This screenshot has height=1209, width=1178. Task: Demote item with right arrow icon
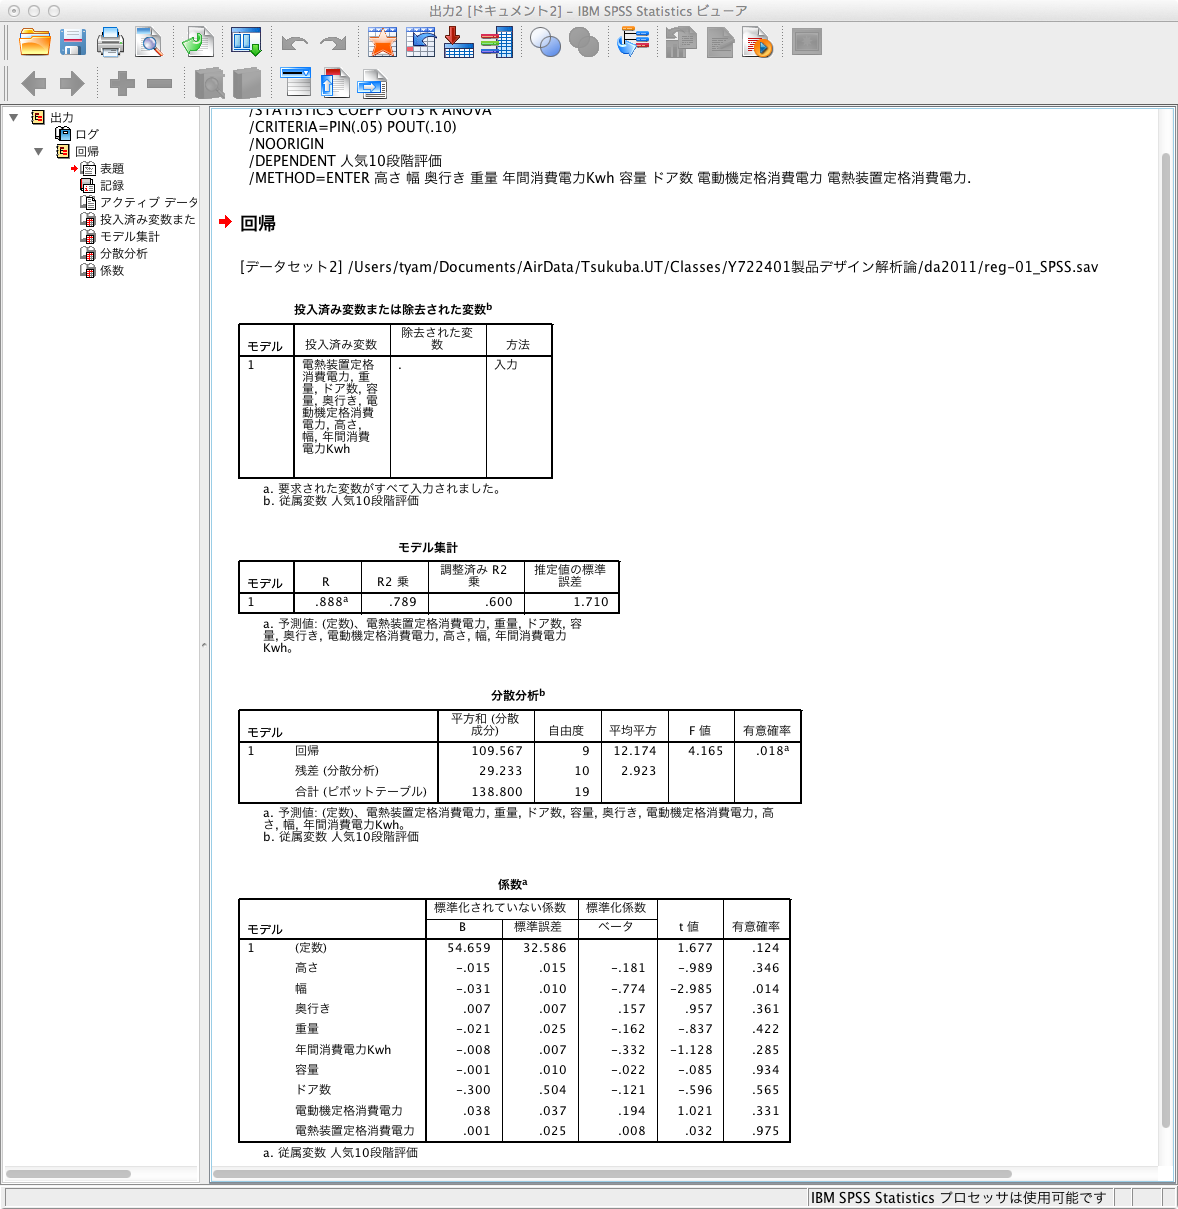72,84
